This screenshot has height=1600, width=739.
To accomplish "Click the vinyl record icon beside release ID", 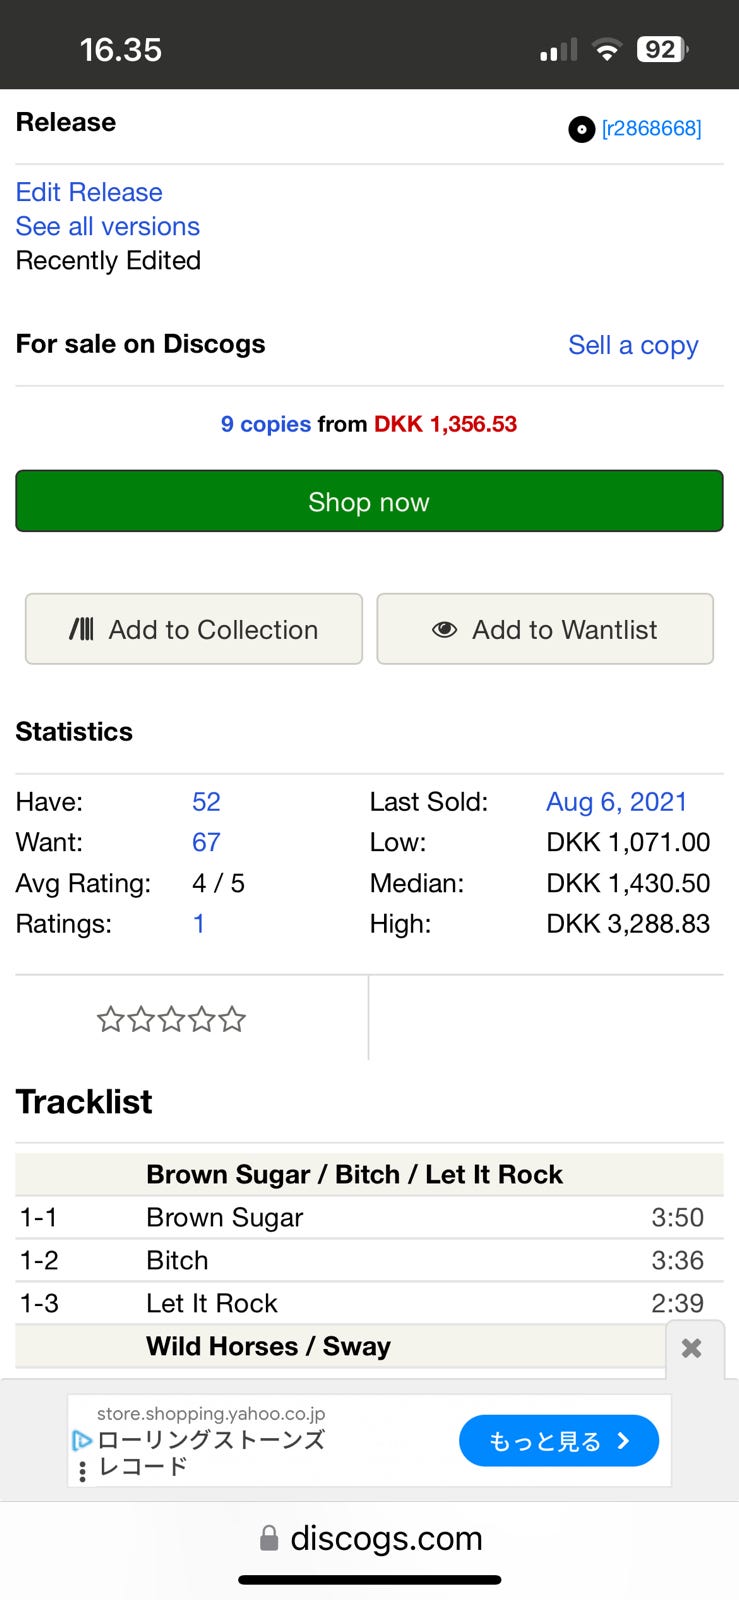I will click(x=581, y=129).
